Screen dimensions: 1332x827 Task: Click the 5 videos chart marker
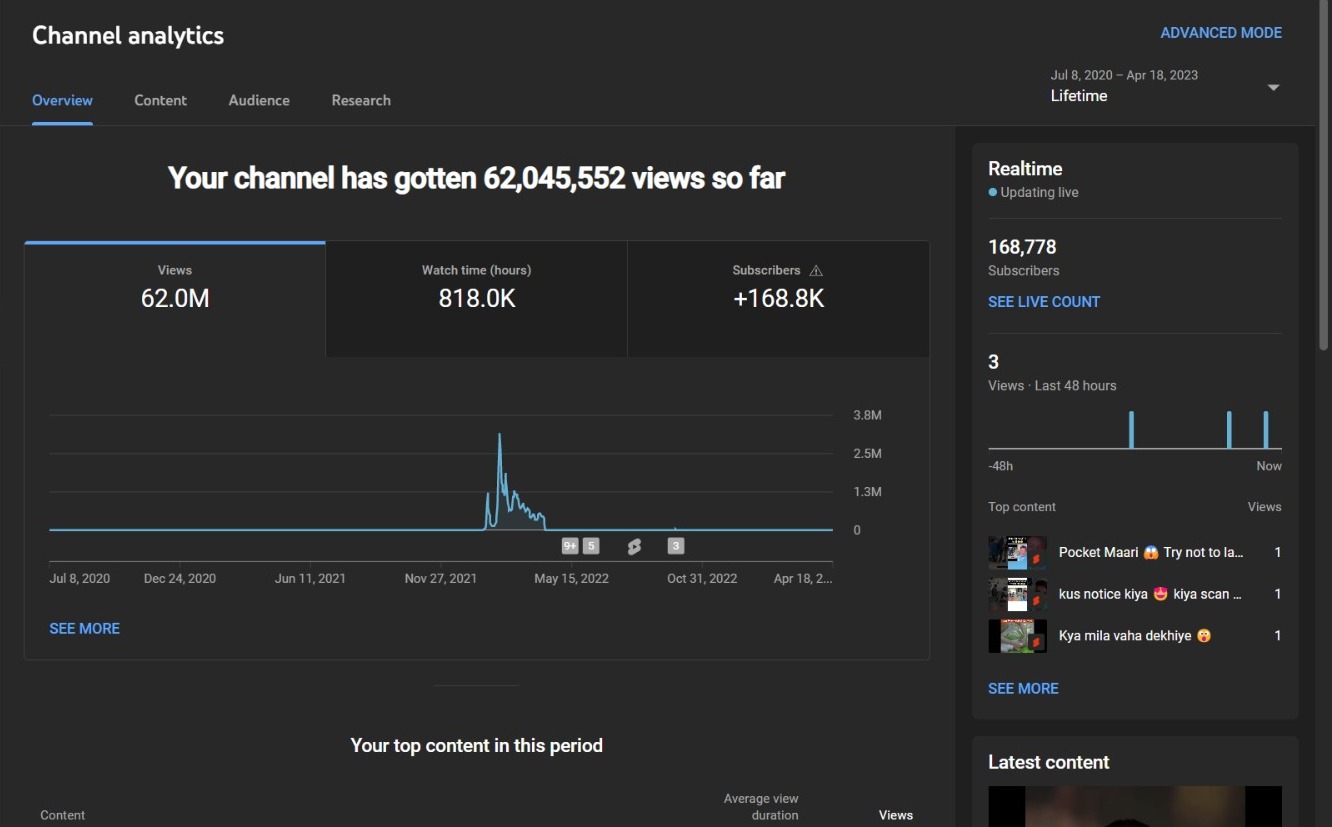(x=591, y=546)
